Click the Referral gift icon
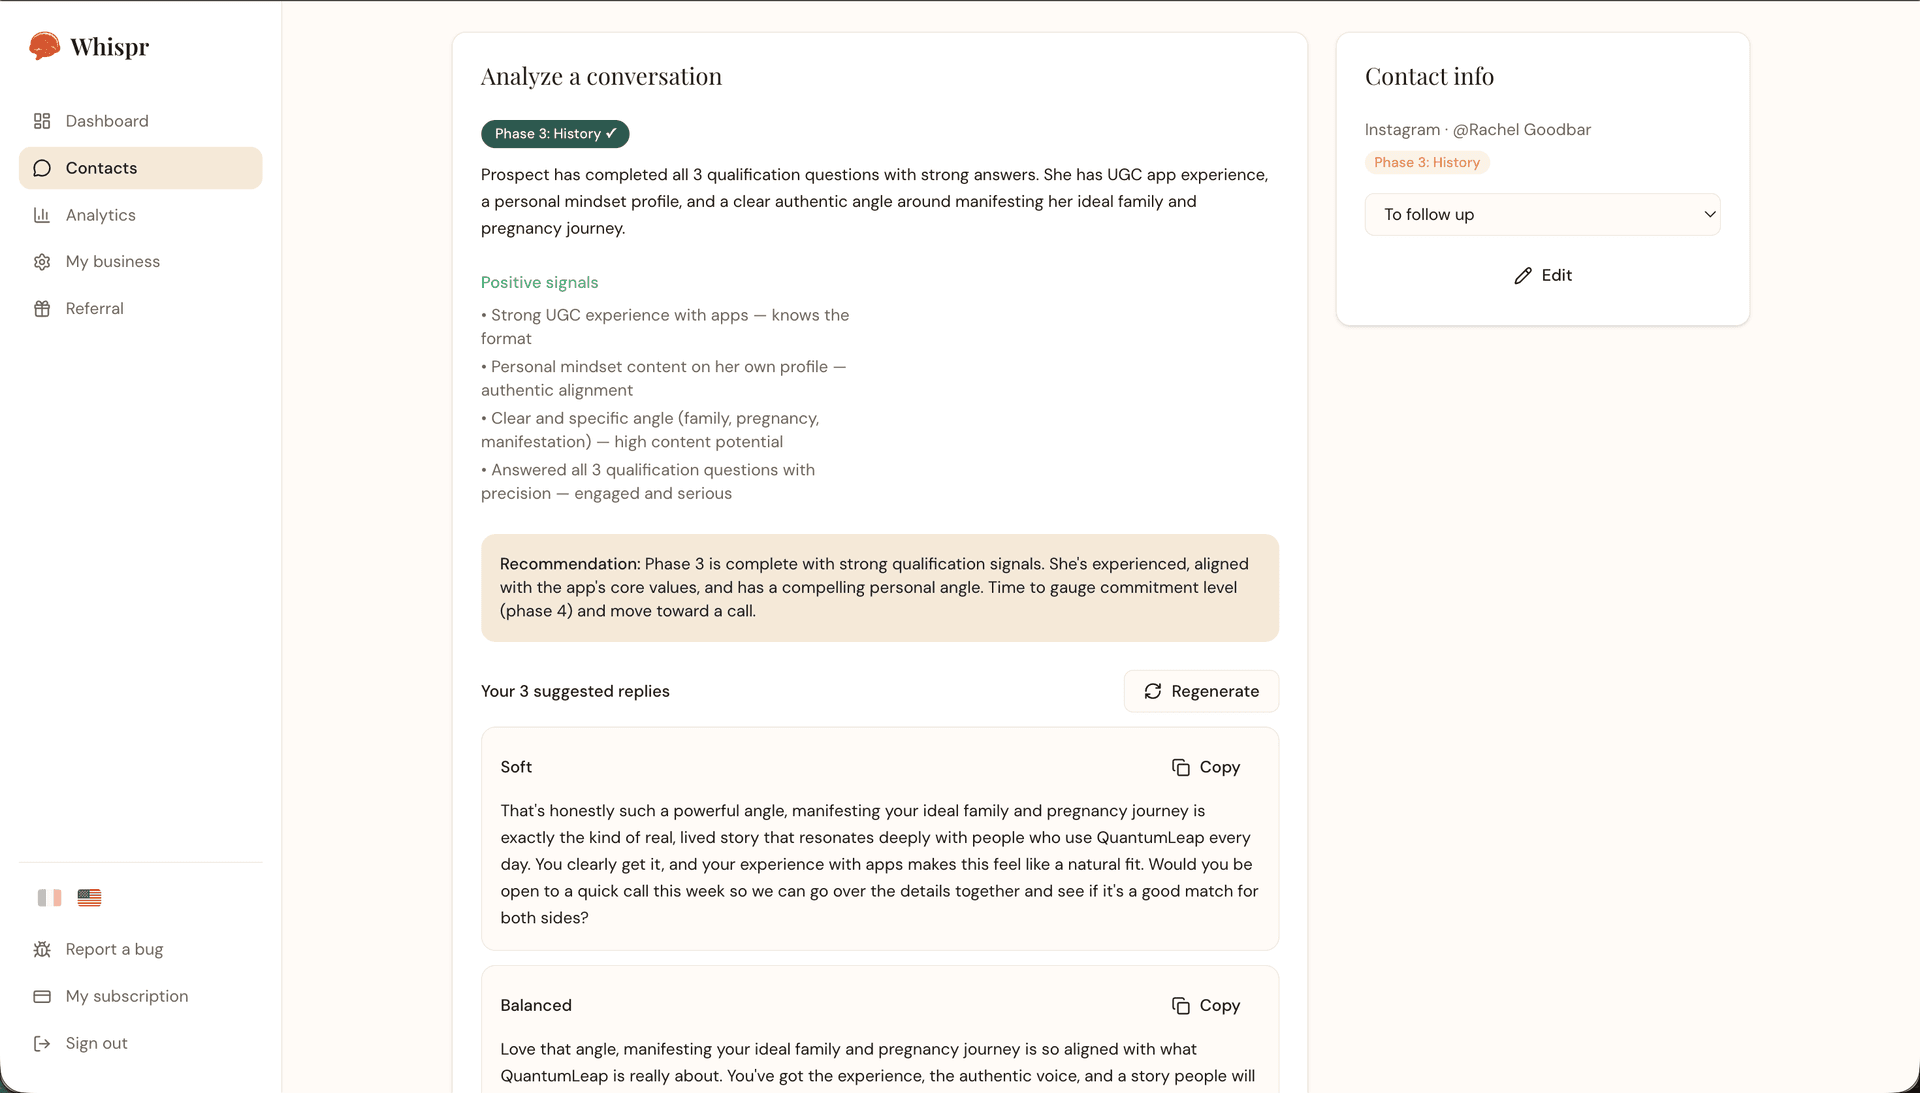Image resolution: width=1920 pixels, height=1093 pixels. point(42,309)
